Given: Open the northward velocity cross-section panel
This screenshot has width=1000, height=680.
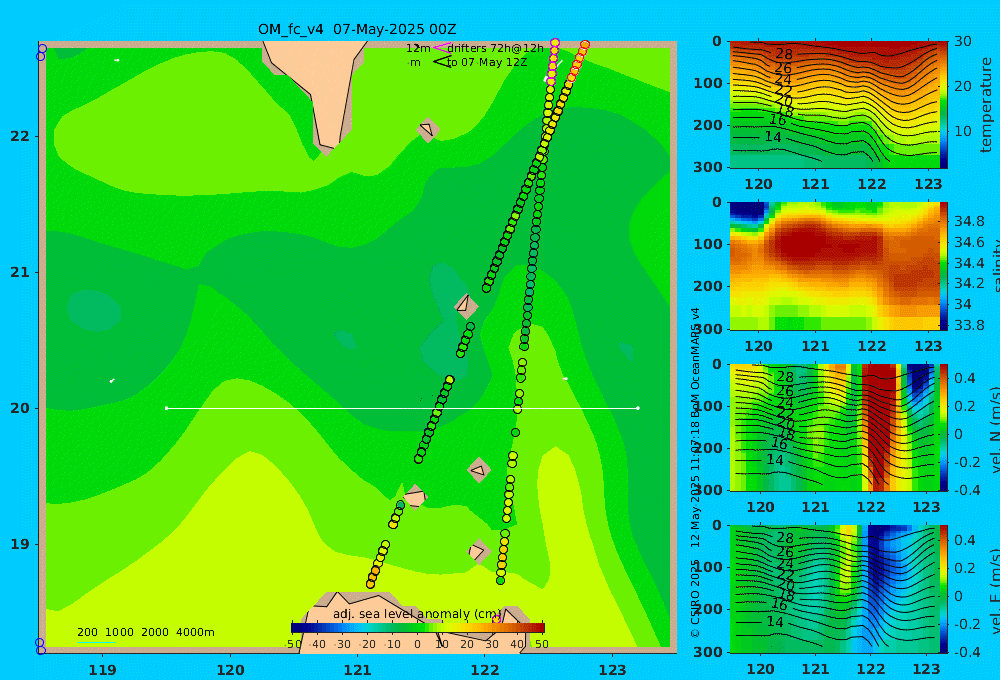Looking at the screenshot, I should click(x=834, y=427).
